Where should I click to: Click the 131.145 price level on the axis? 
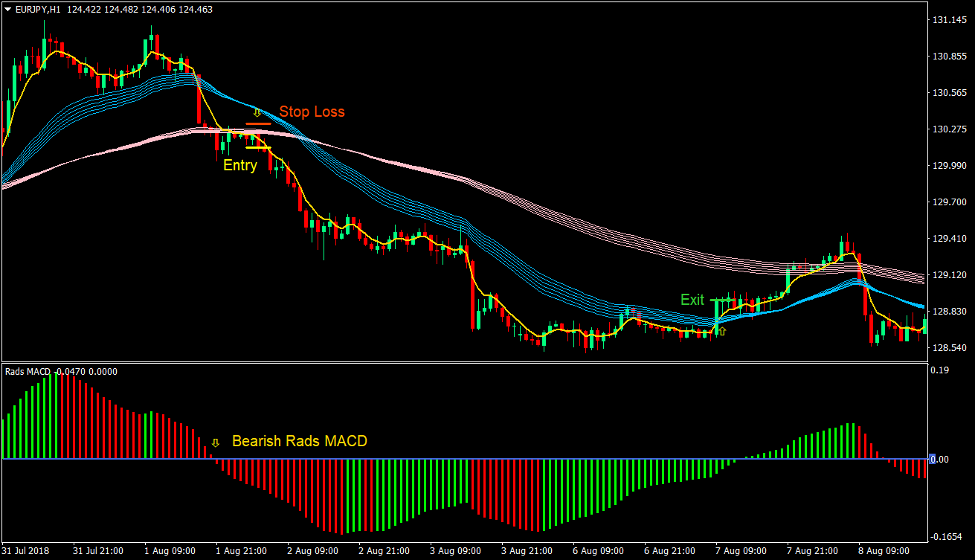coord(949,20)
